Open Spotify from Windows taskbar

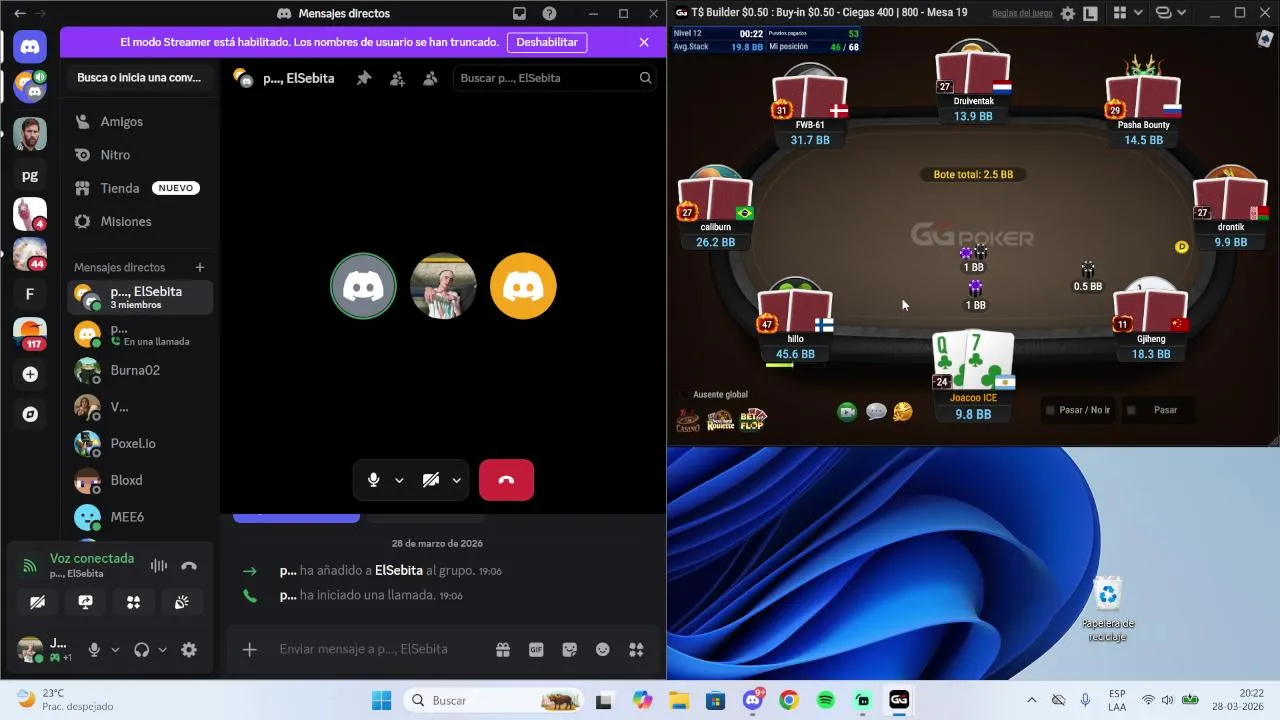point(826,700)
